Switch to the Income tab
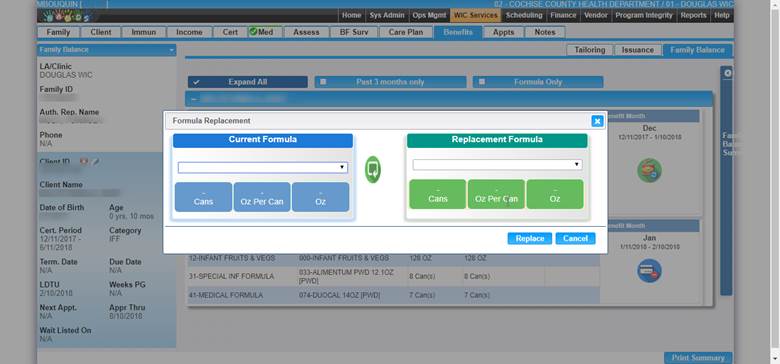Image resolution: width=780 pixels, height=364 pixels. (189, 32)
